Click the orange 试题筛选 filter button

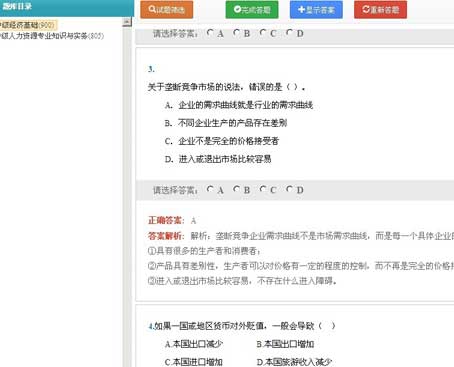[x=167, y=10]
